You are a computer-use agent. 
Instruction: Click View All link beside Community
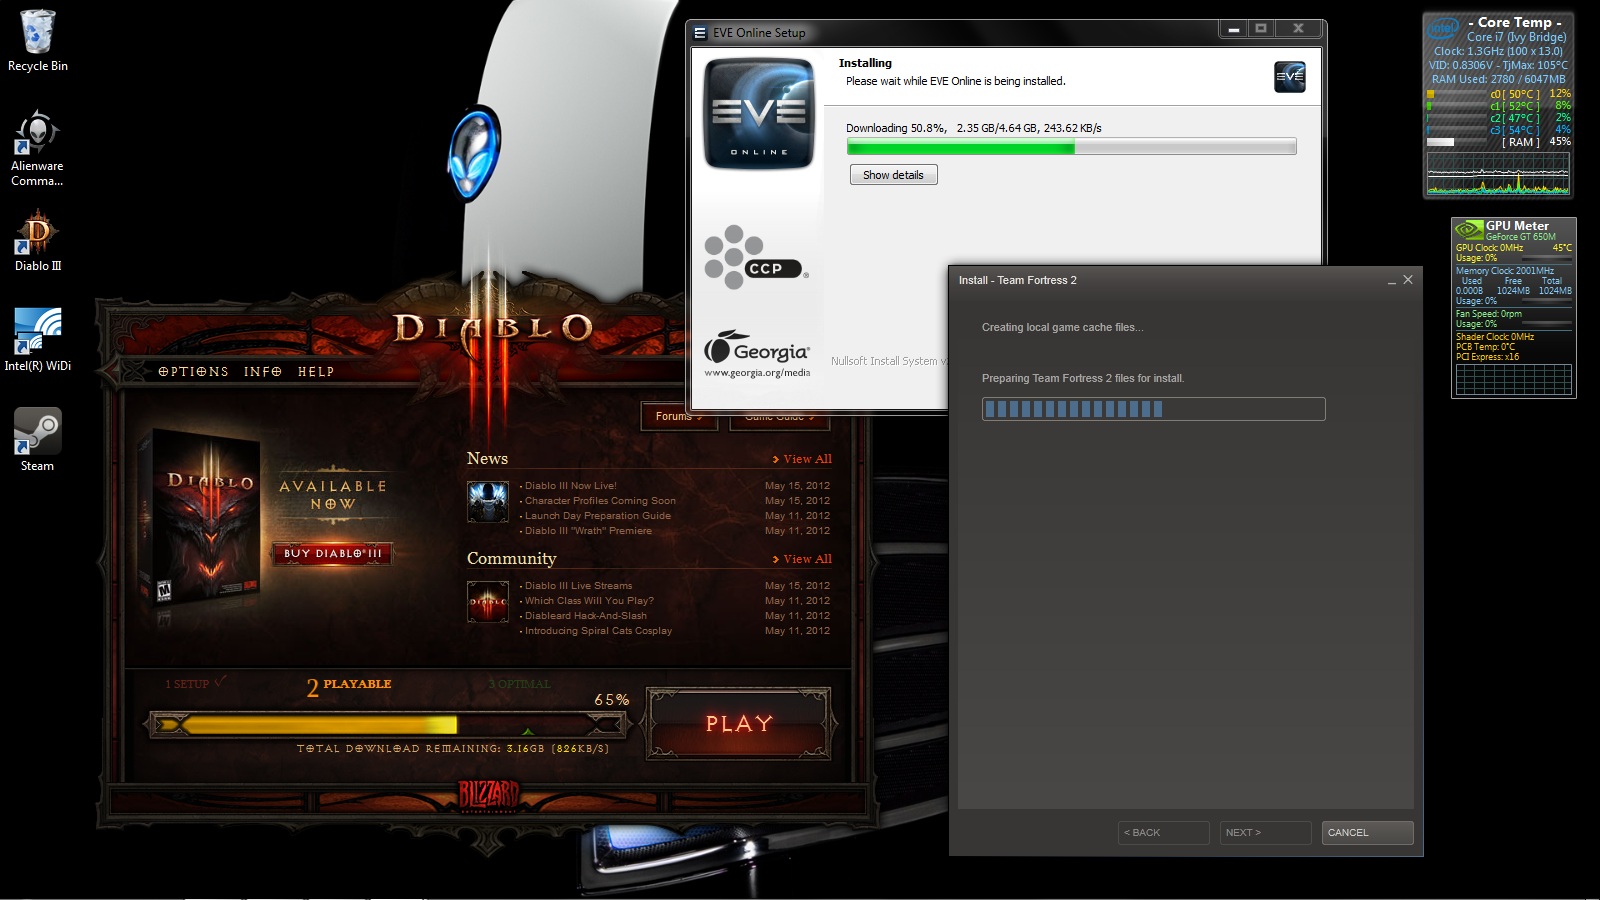pyautogui.click(x=802, y=559)
